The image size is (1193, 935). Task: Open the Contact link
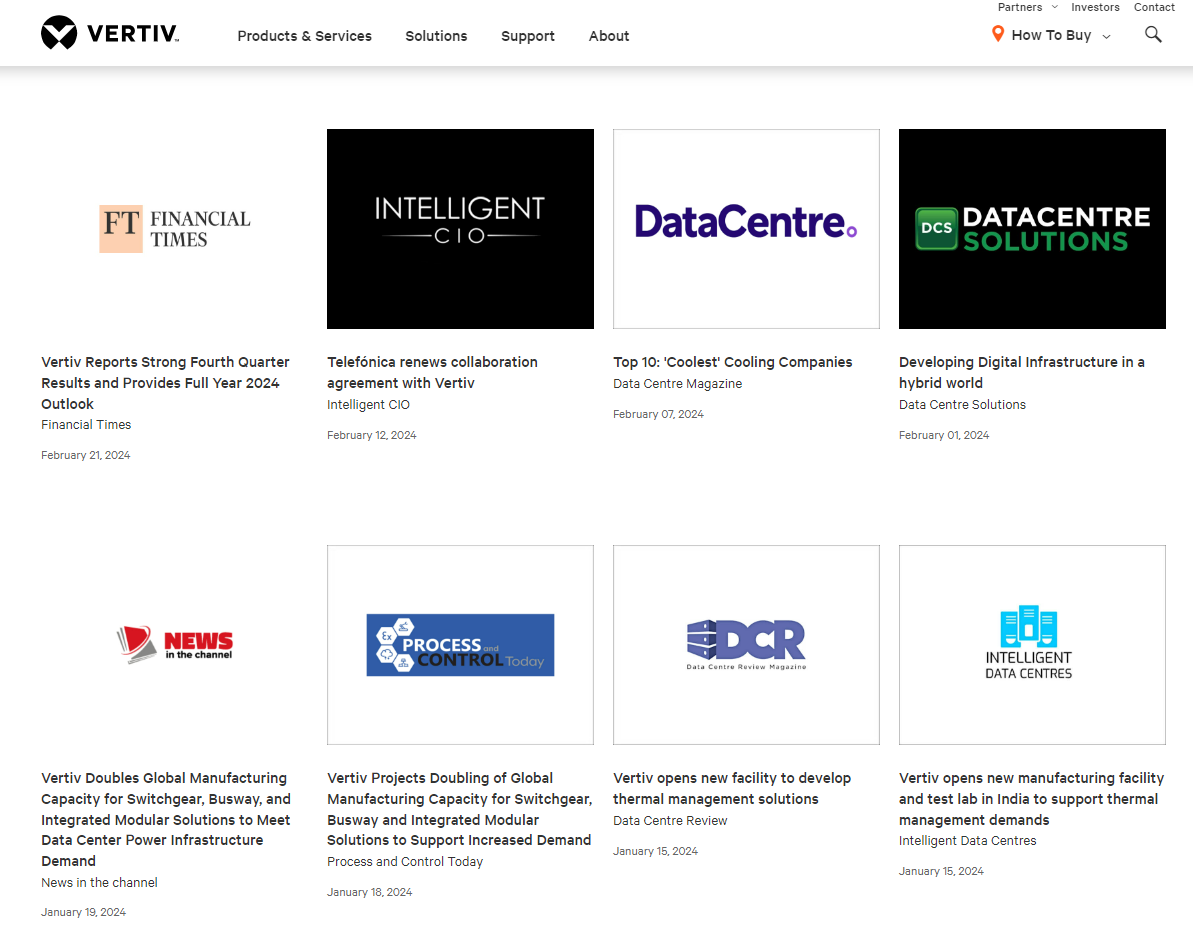(x=1154, y=7)
